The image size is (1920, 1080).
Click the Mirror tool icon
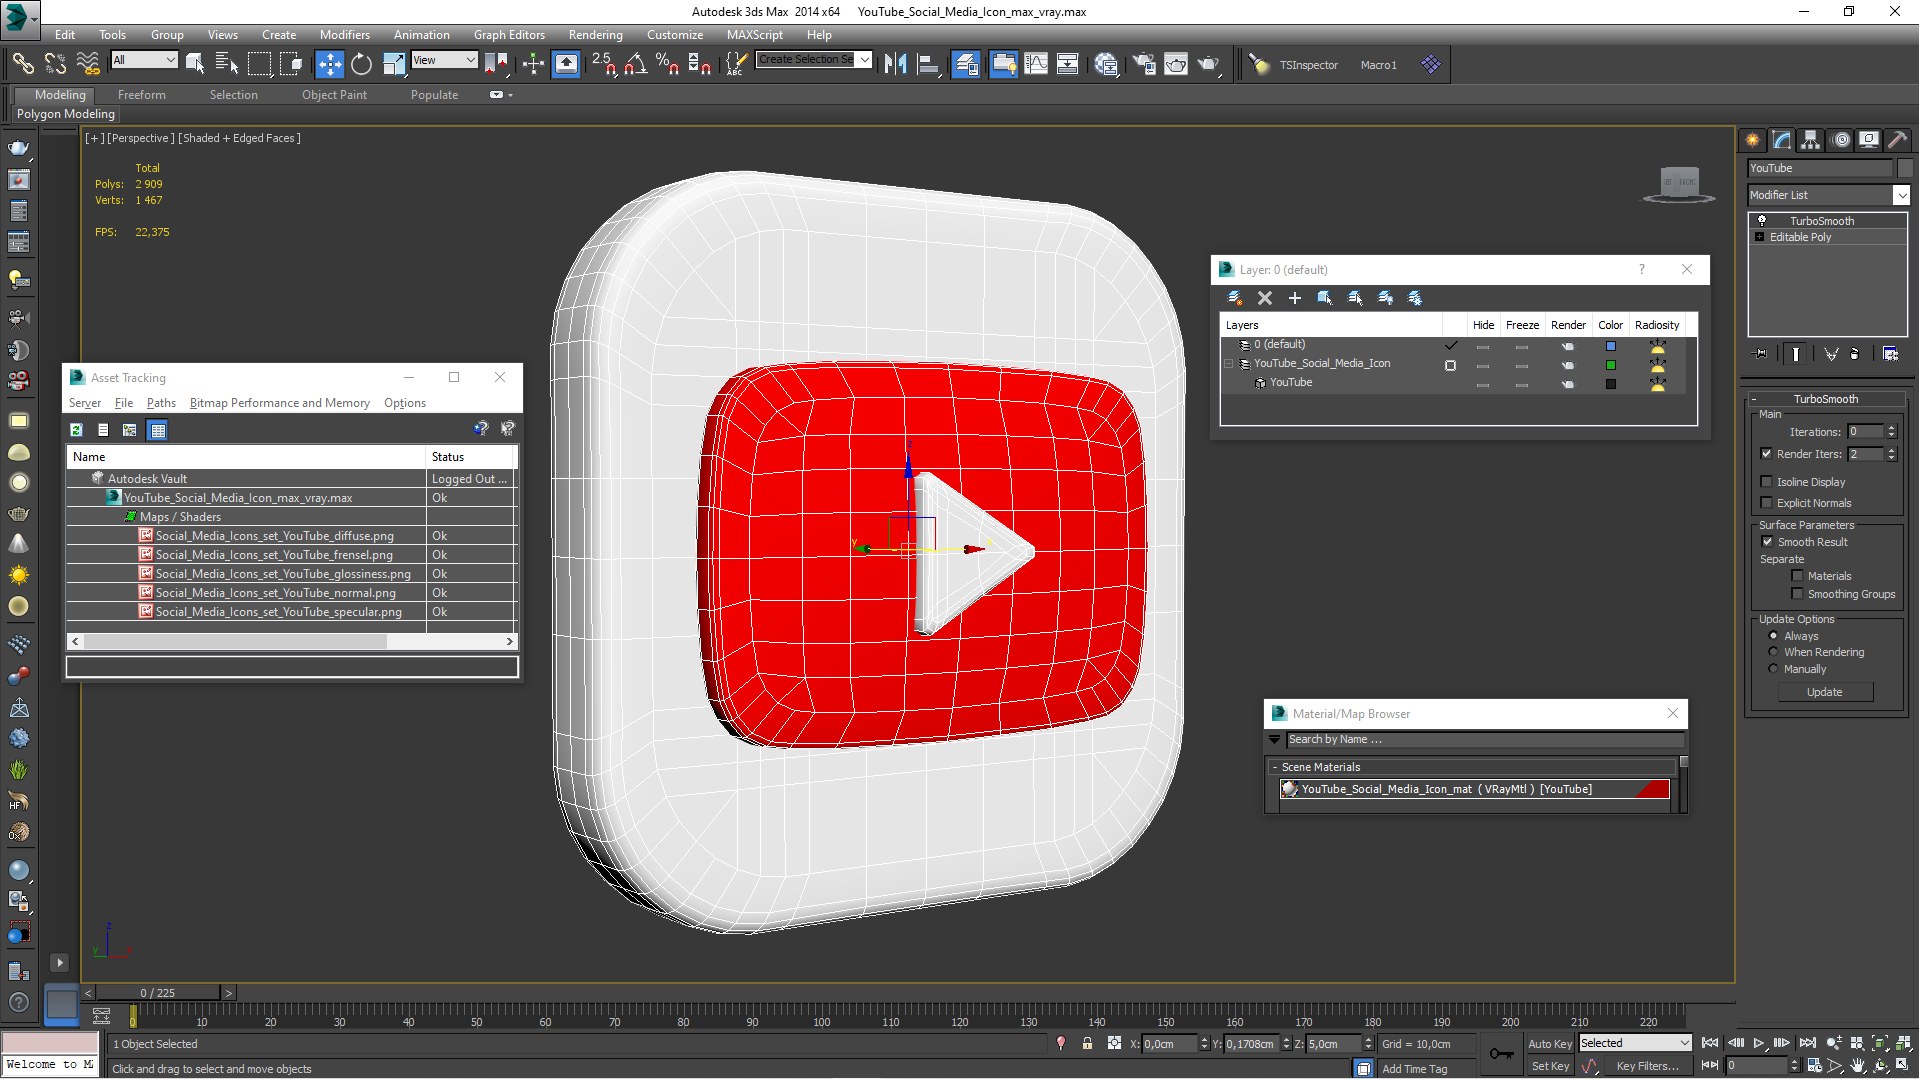pyautogui.click(x=895, y=64)
